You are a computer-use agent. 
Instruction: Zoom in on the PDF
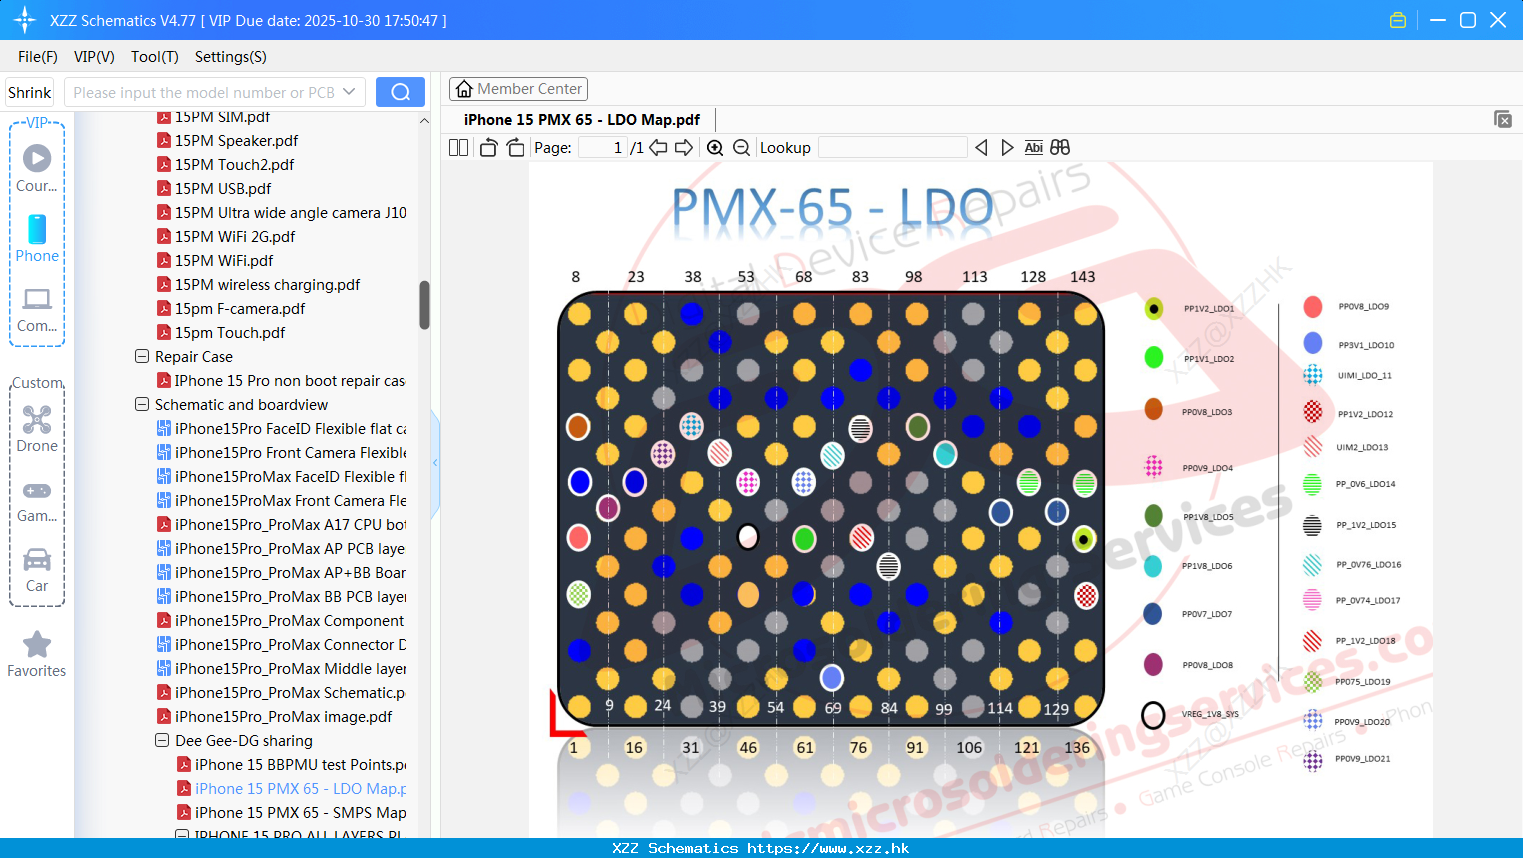point(715,147)
